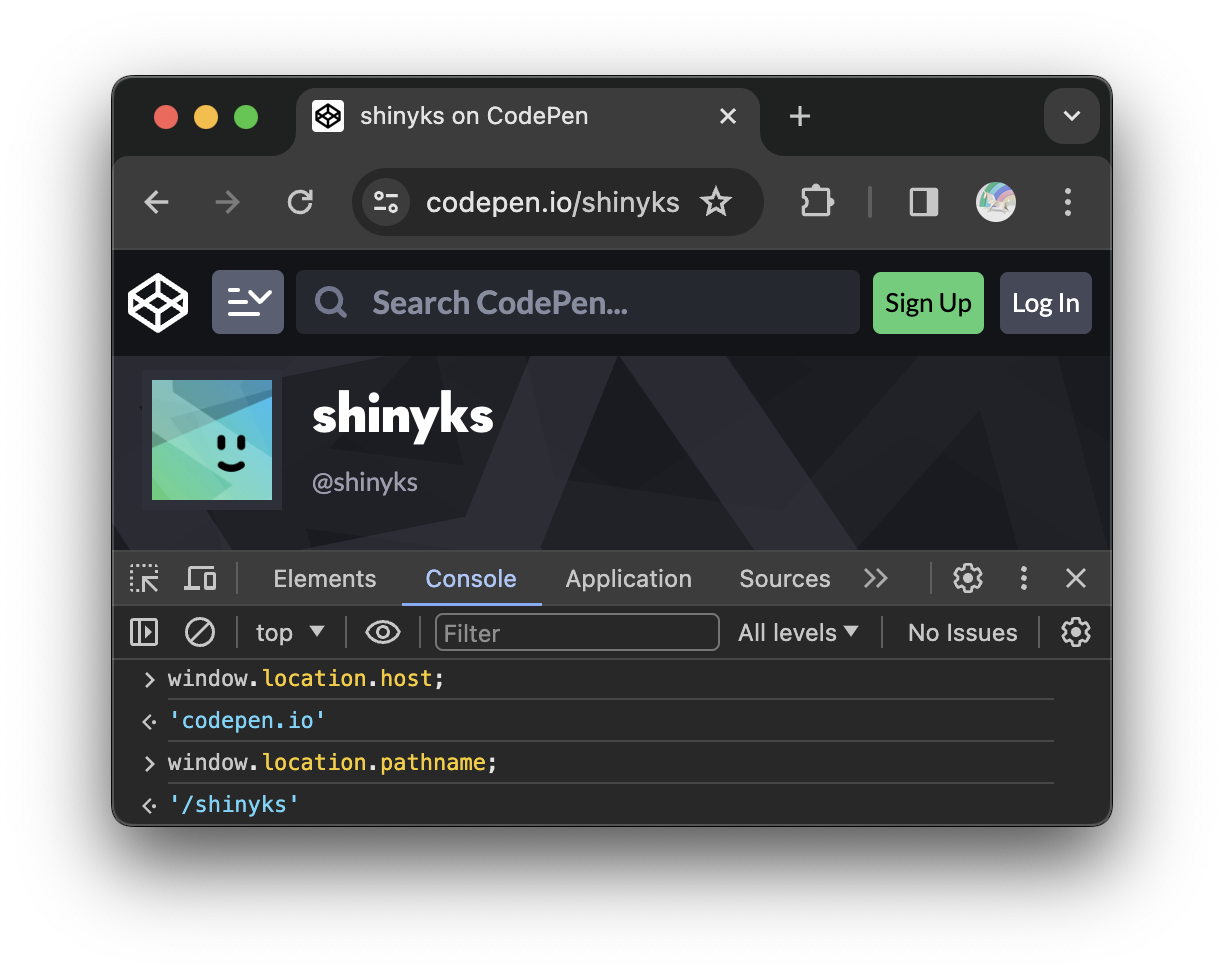
Task: Click the @shinyks username text
Action: (x=365, y=483)
